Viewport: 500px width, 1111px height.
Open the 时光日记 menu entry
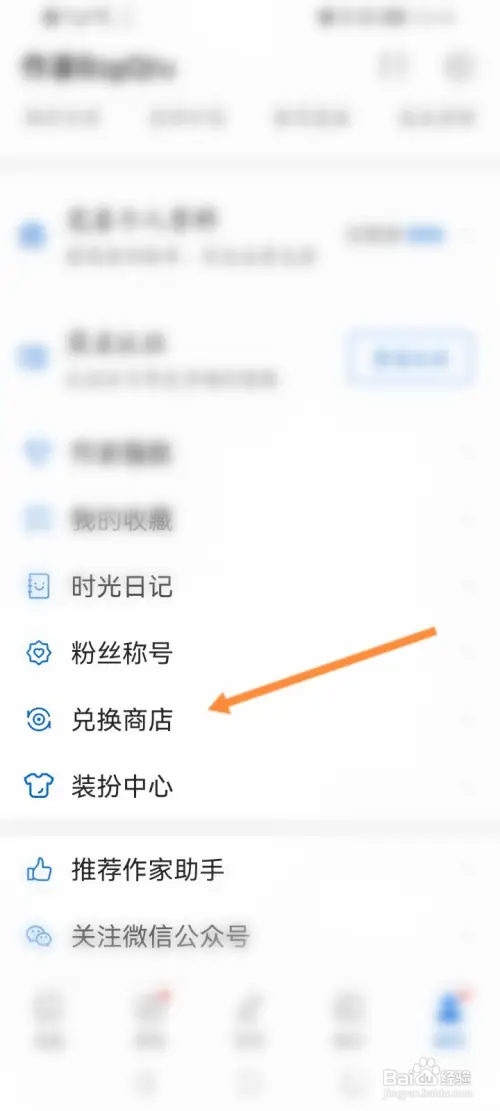pyautogui.click(x=250, y=587)
